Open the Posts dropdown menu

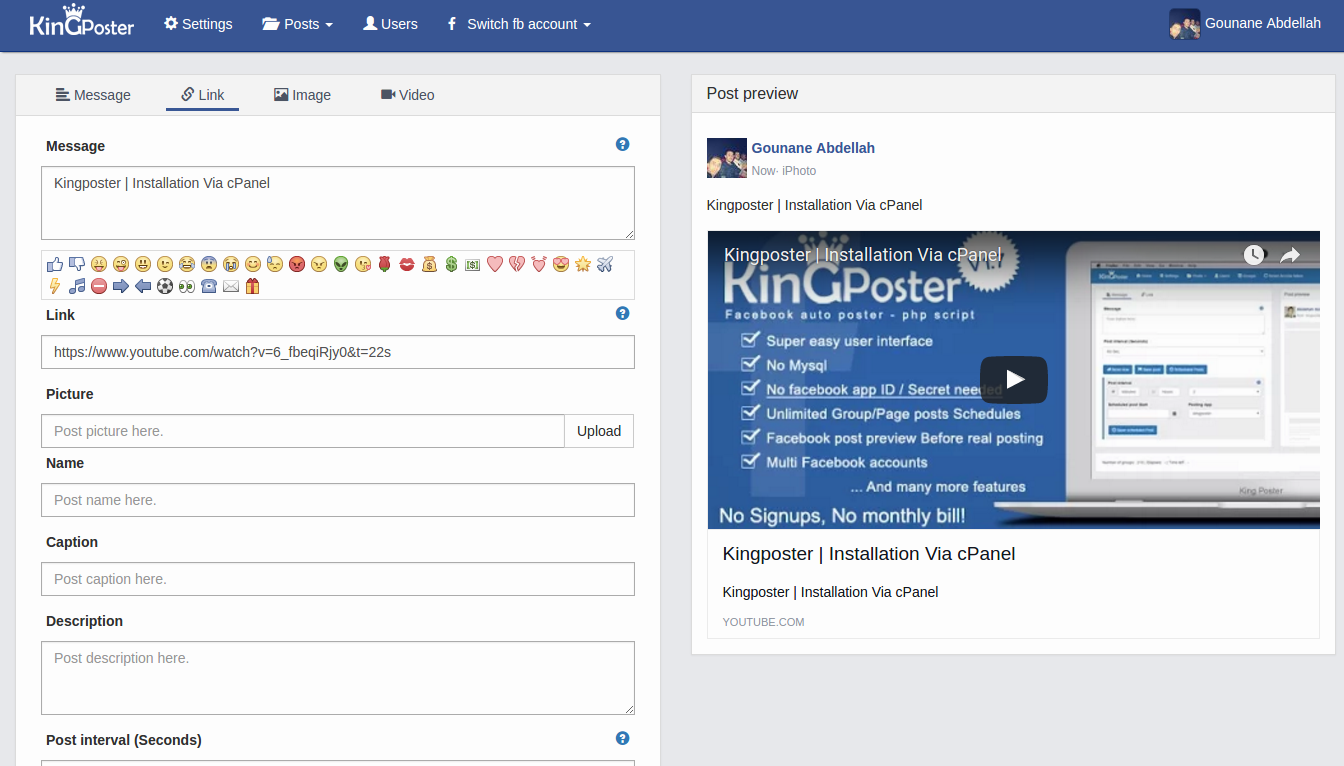pyautogui.click(x=297, y=24)
